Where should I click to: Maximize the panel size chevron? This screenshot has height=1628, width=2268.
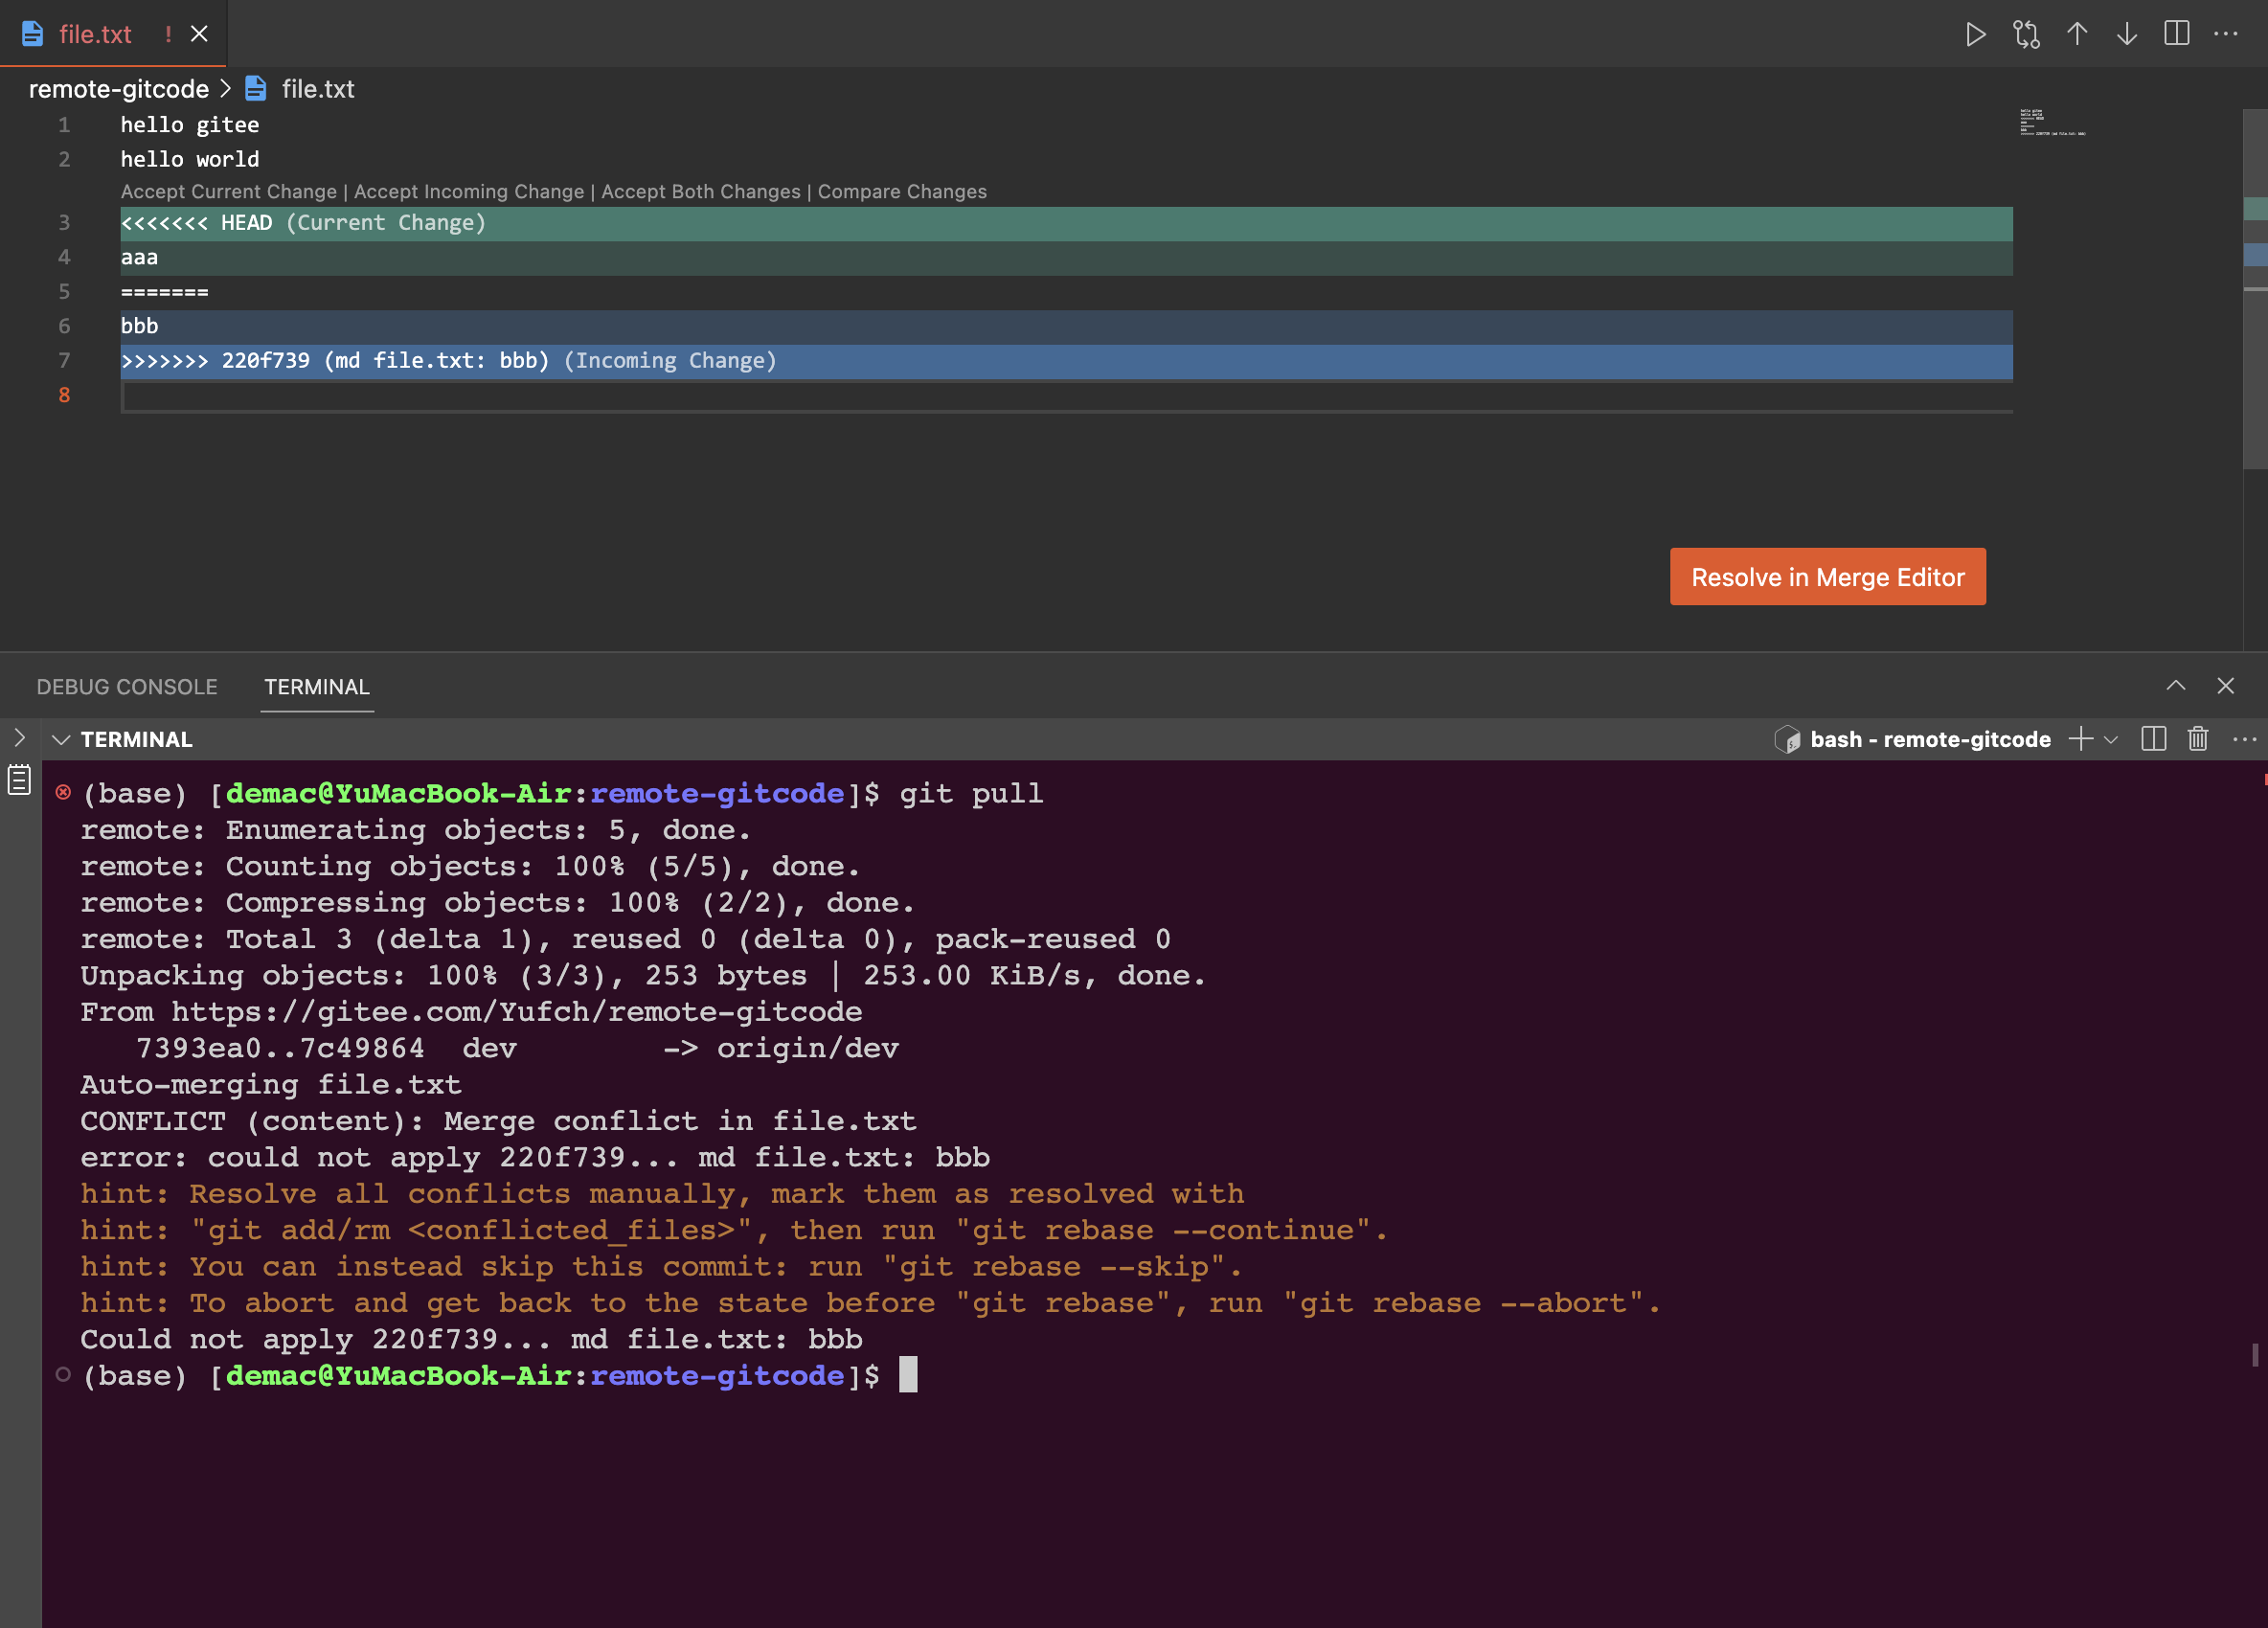click(2175, 686)
